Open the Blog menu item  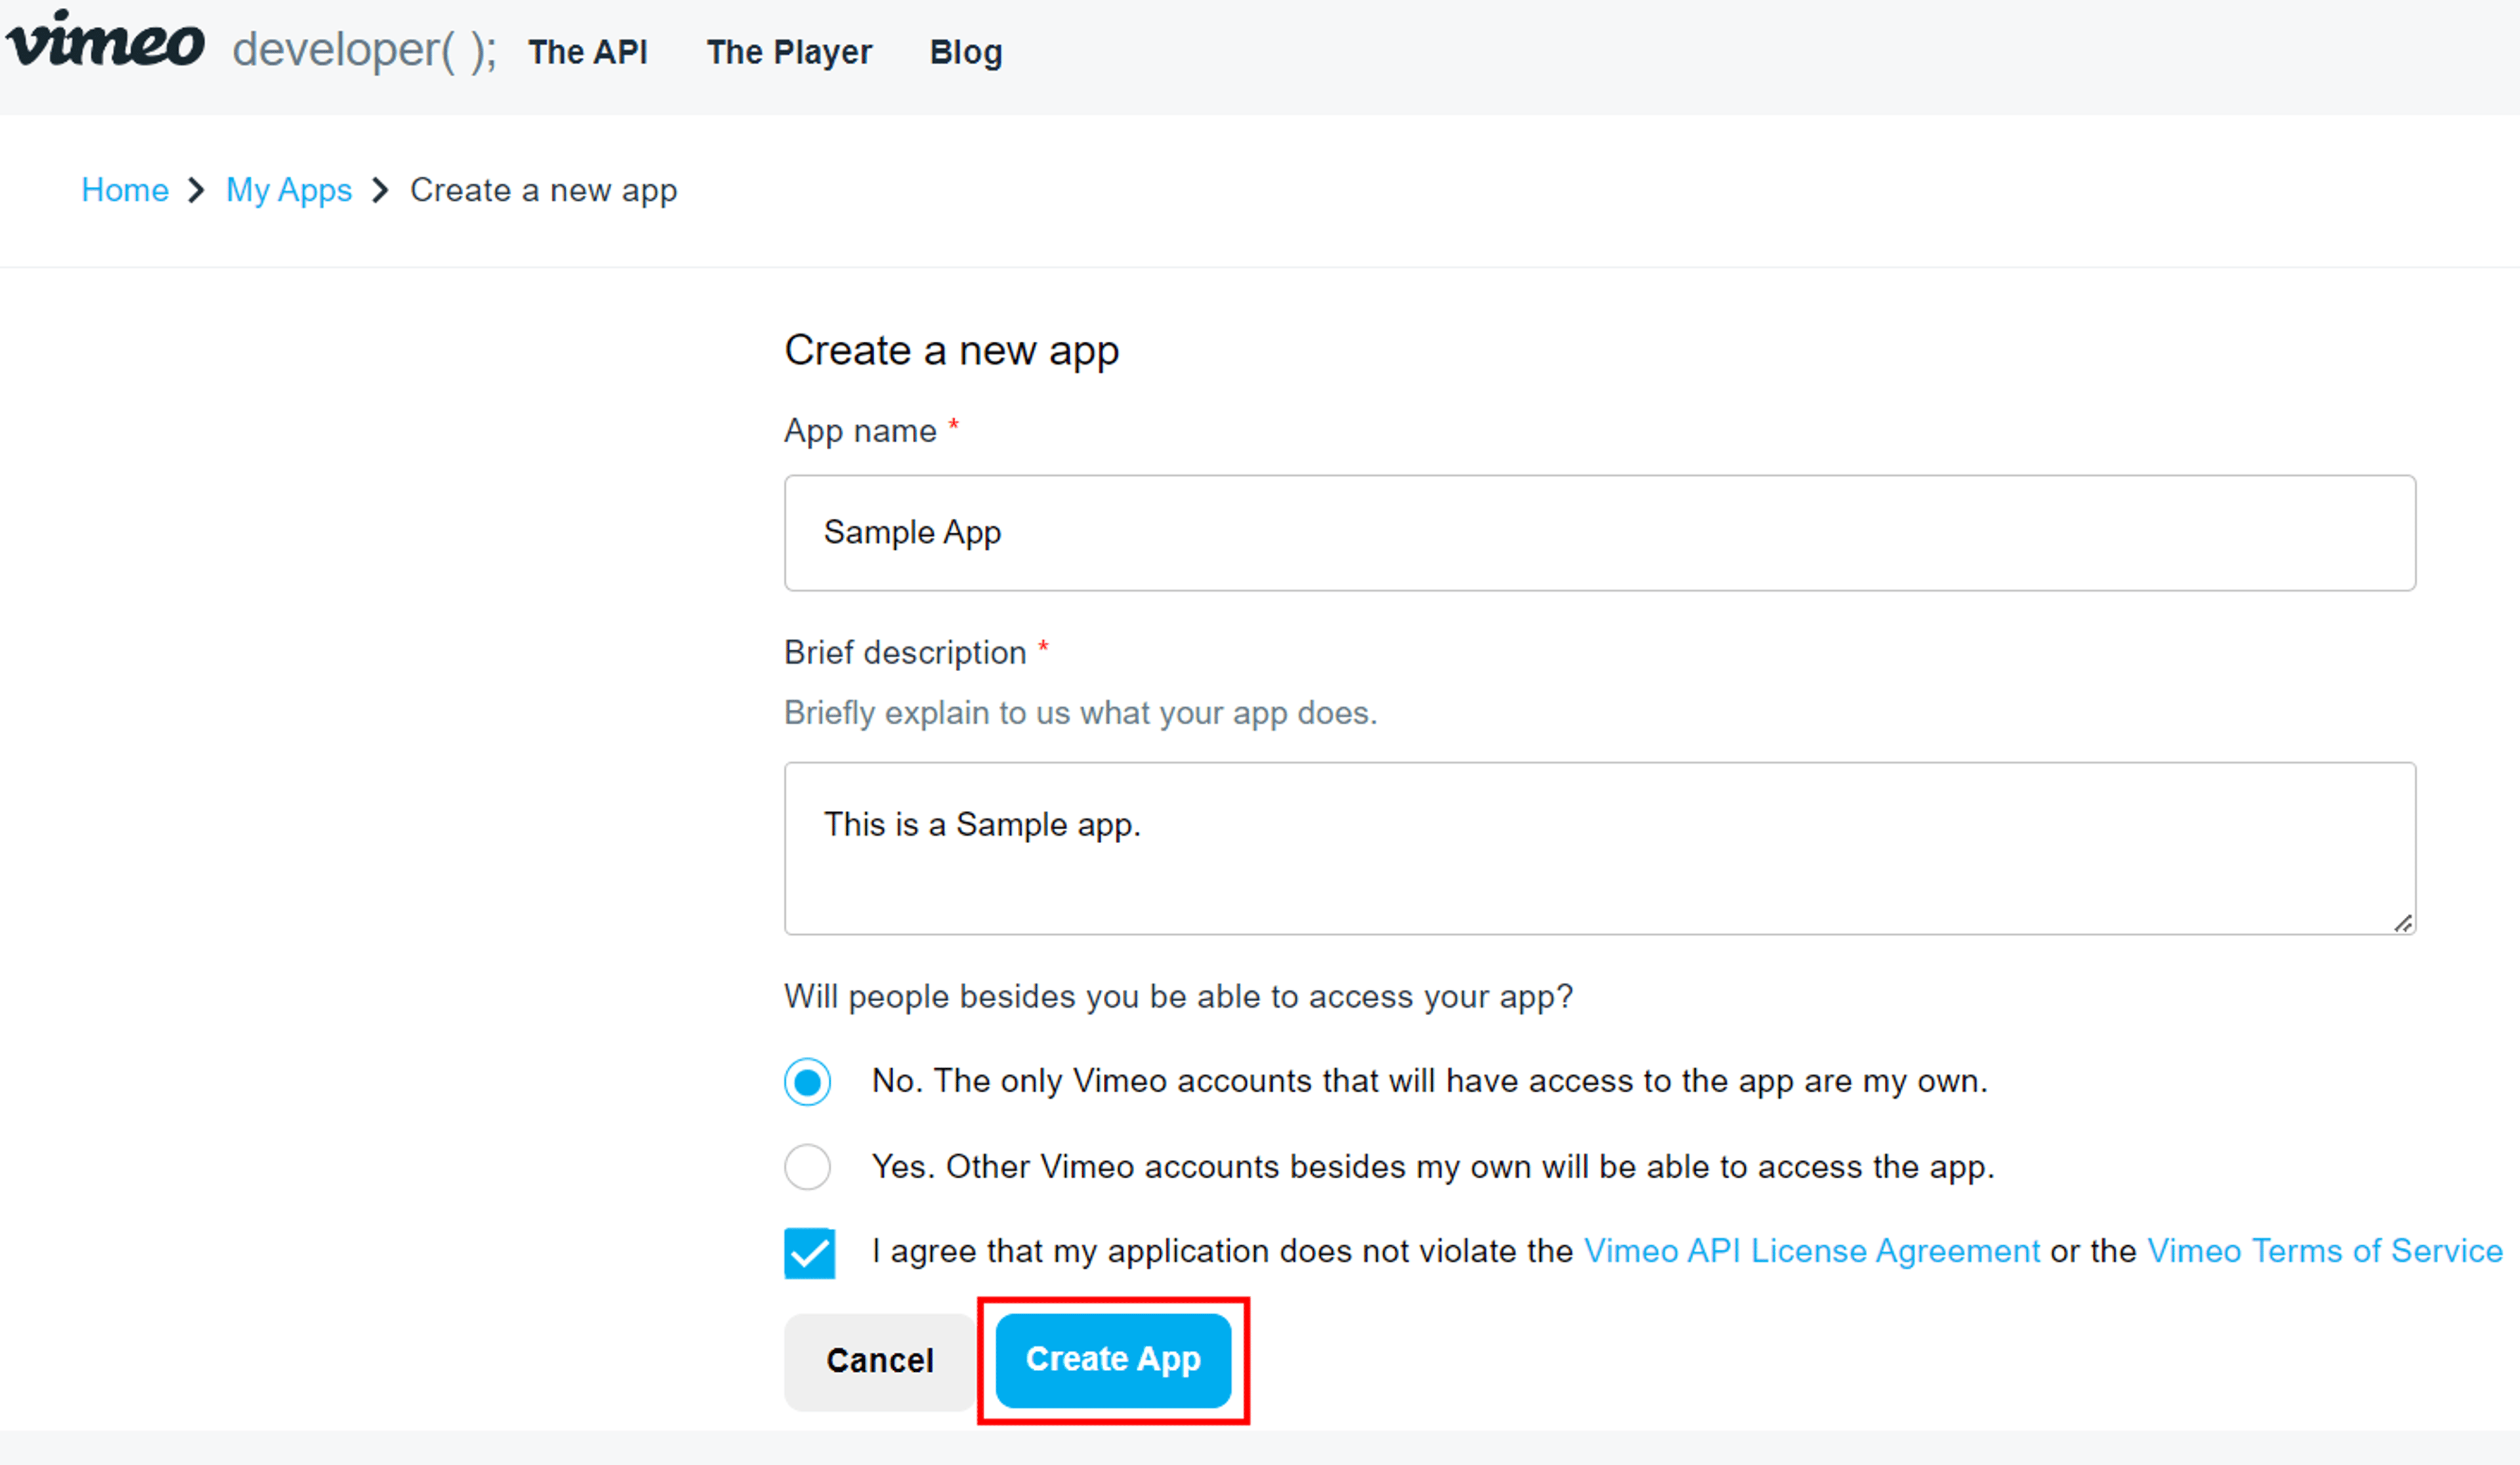[966, 53]
